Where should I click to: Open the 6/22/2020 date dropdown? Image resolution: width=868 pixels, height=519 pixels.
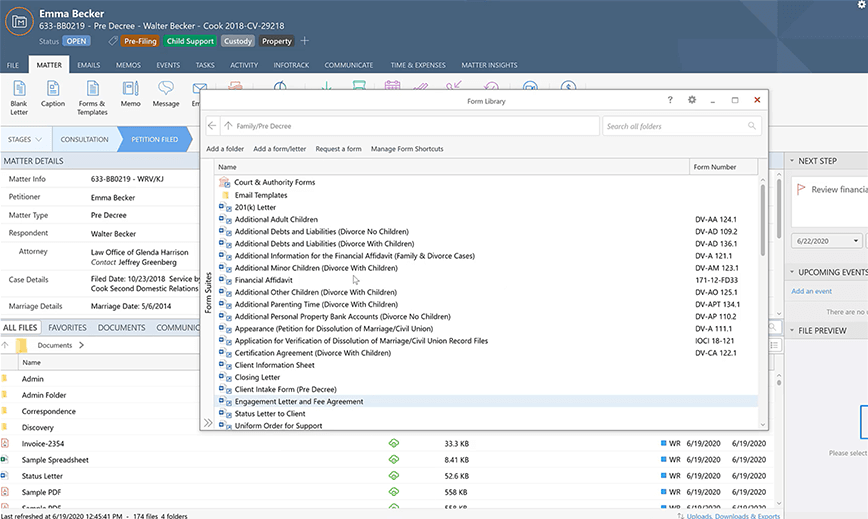click(856, 241)
